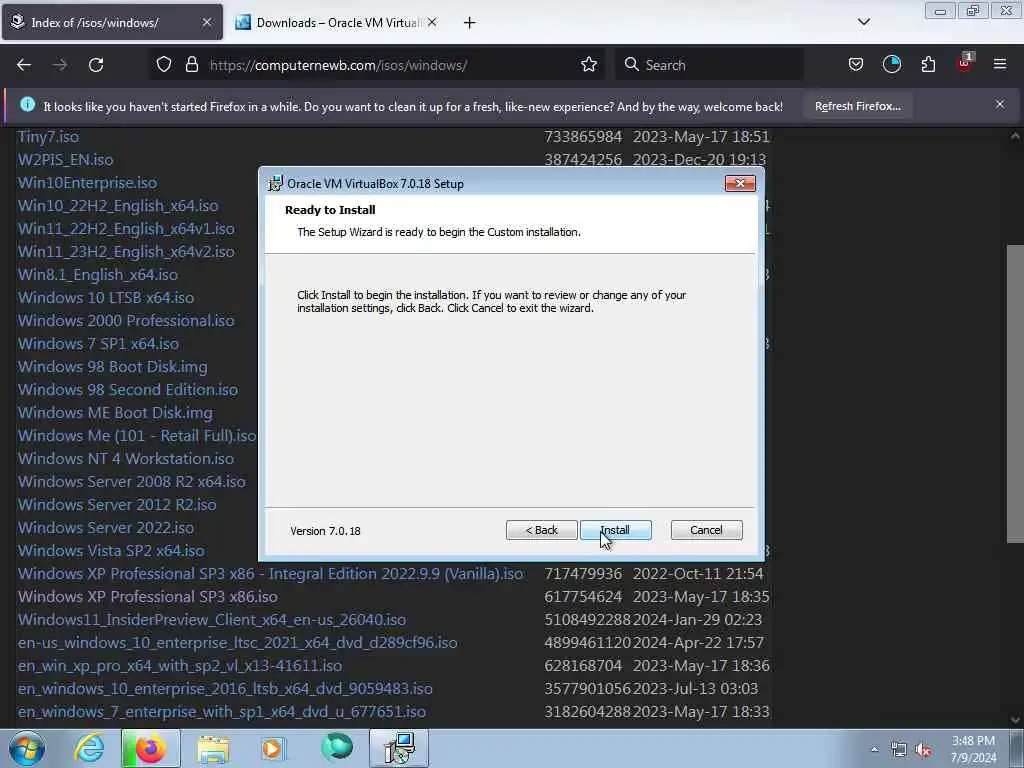Click the site padlock icon
This screenshot has width=1024, height=768.
191,65
